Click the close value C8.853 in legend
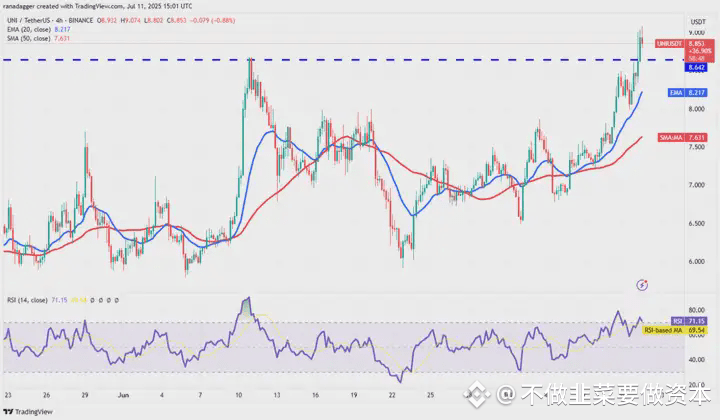This screenshot has height=420, width=720. [176, 21]
